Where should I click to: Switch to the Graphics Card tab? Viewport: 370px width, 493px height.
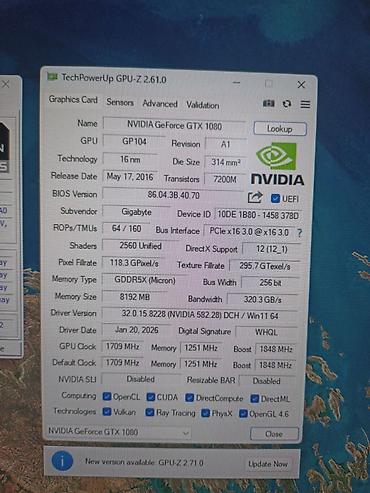point(73,99)
